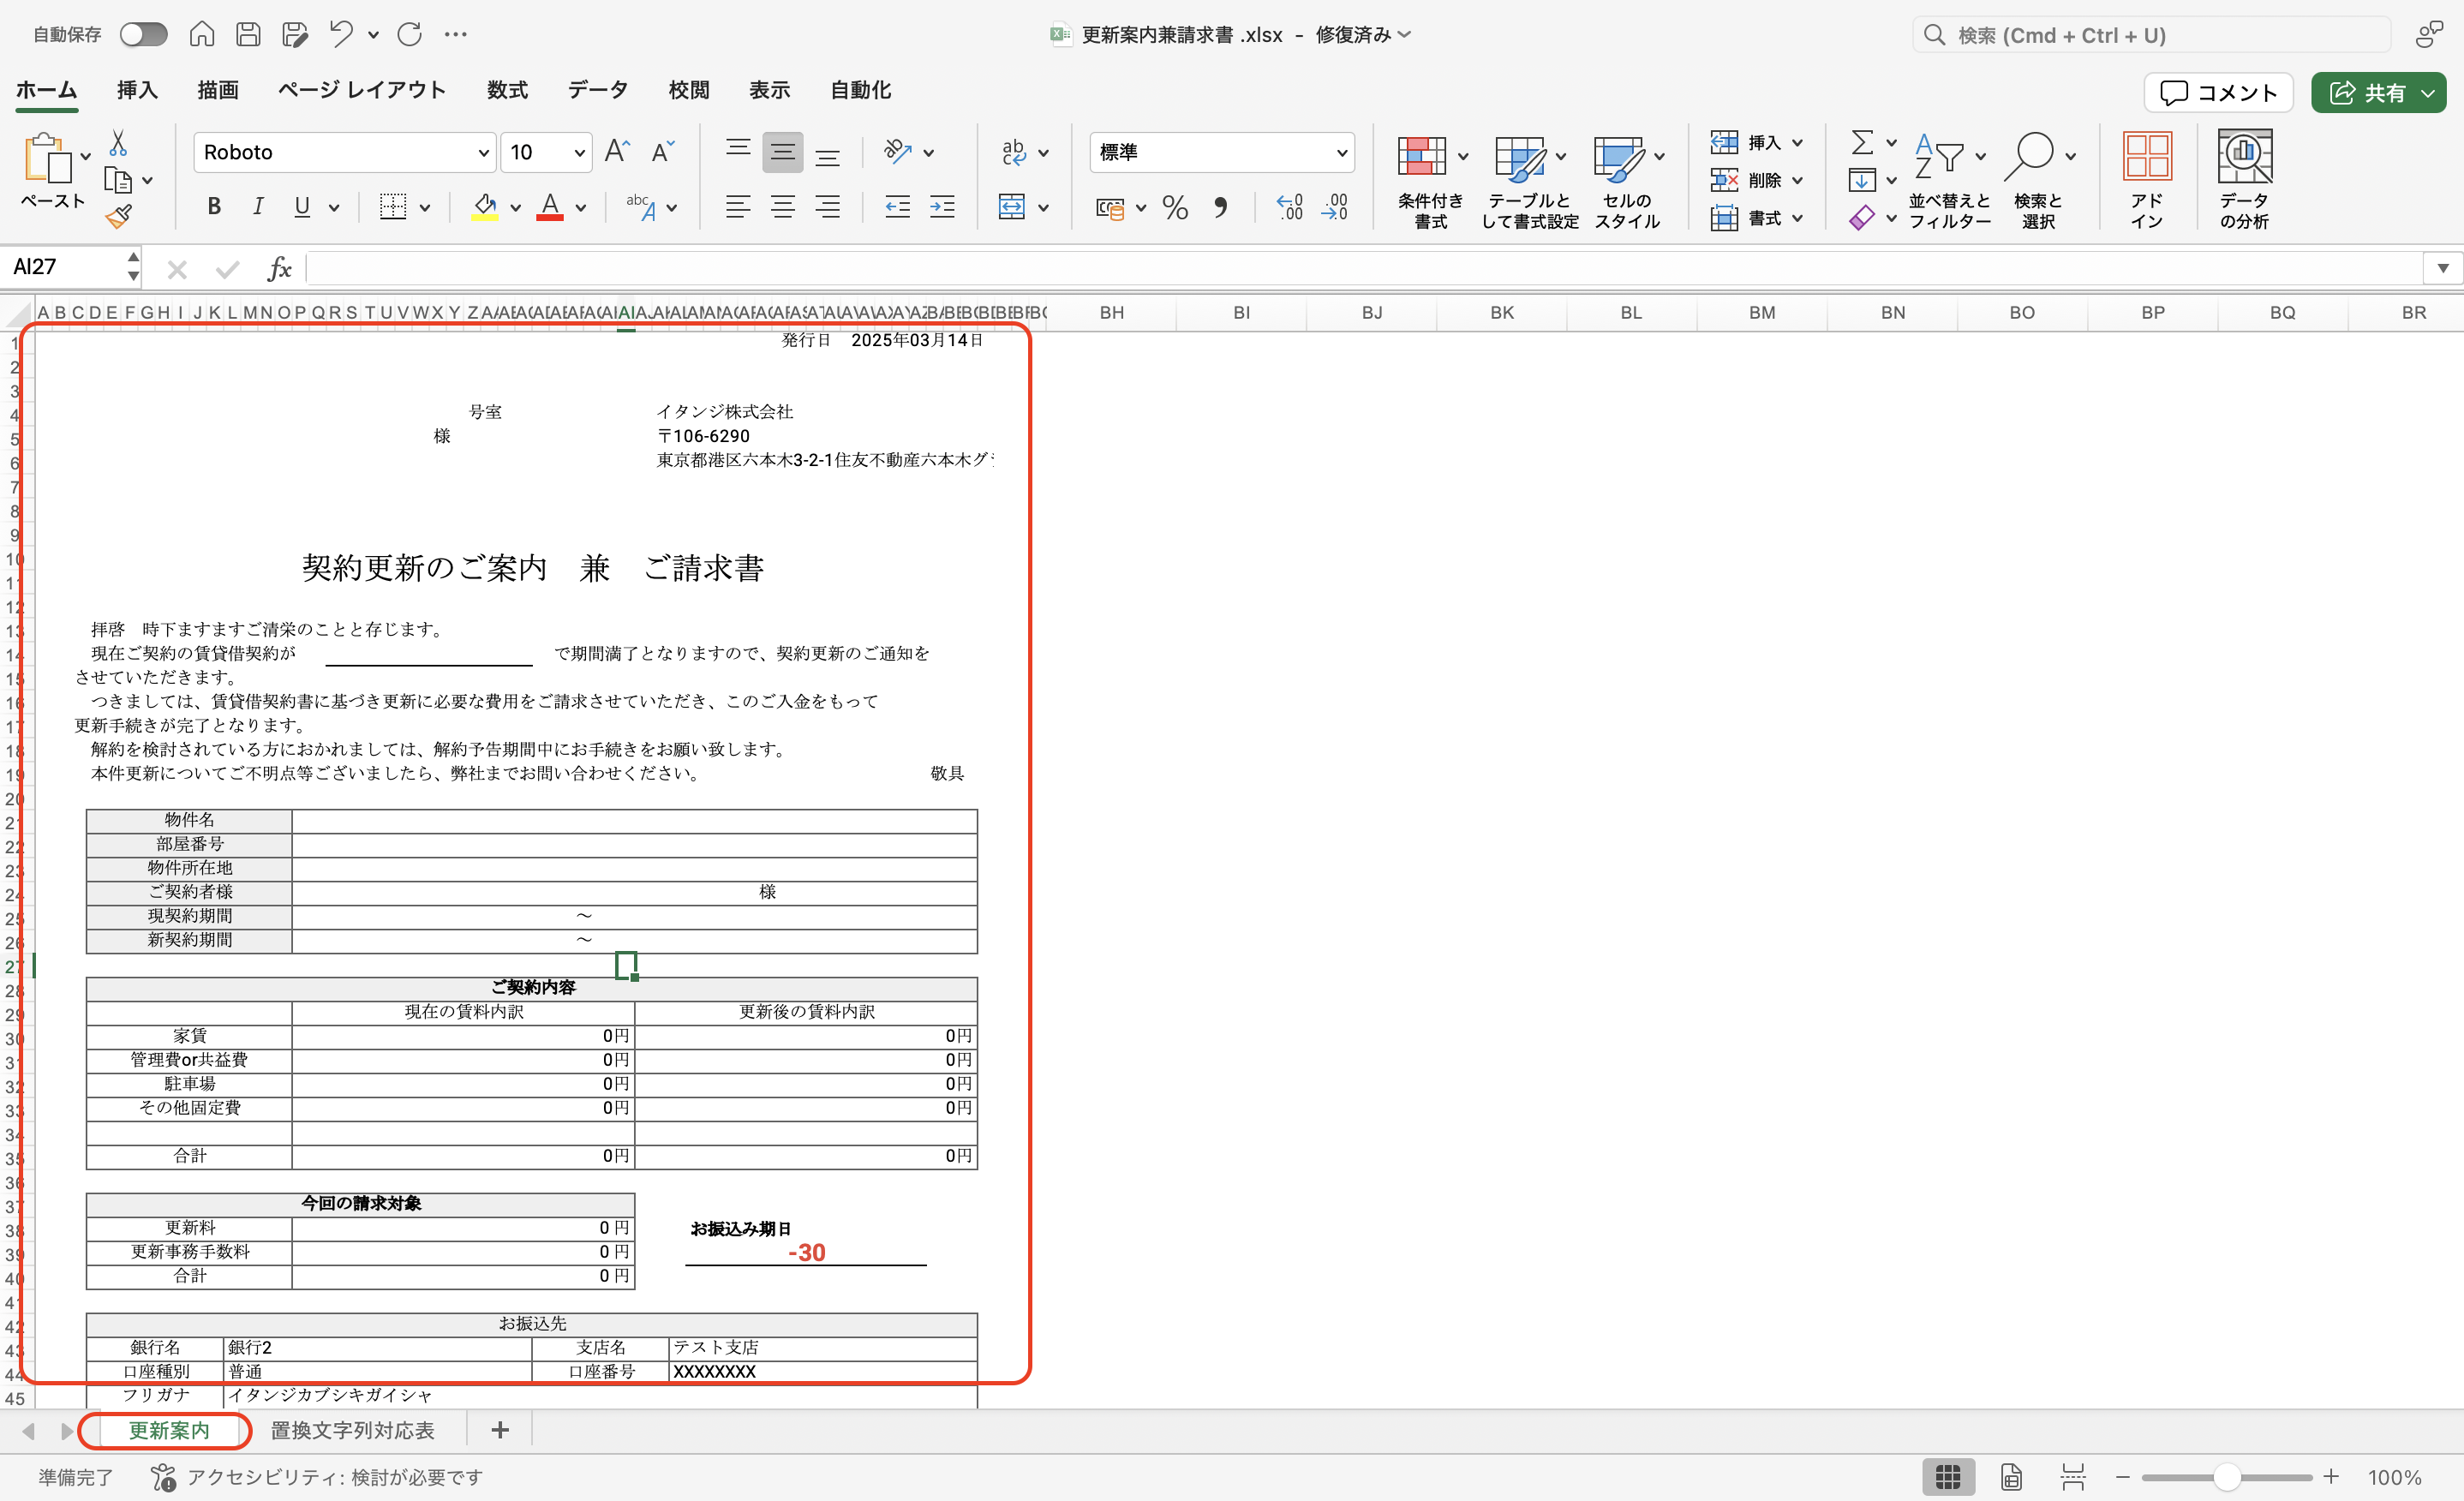The image size is (2464, 1501).
Task: Click the wrap text icon
Action: pyautogui.click(x=1013, y=152)
